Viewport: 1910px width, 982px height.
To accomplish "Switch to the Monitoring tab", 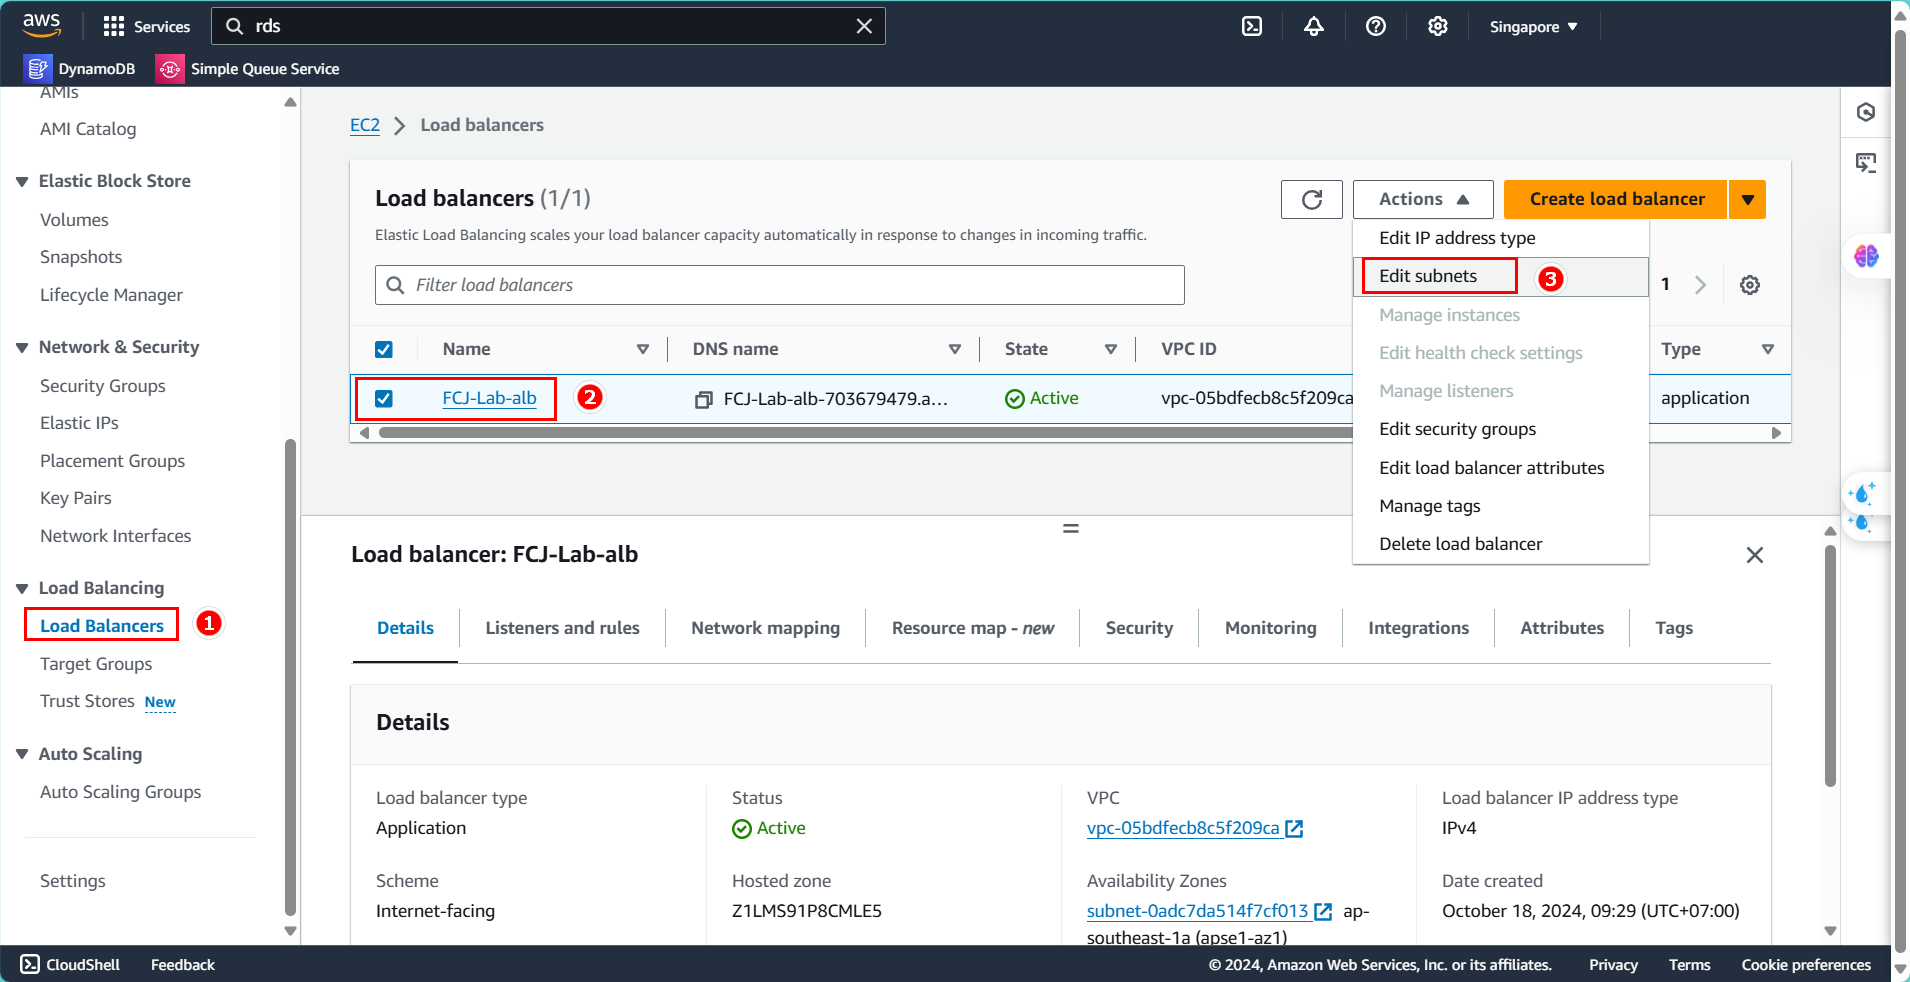I will pyautogui.click(x=1270, y=628).
